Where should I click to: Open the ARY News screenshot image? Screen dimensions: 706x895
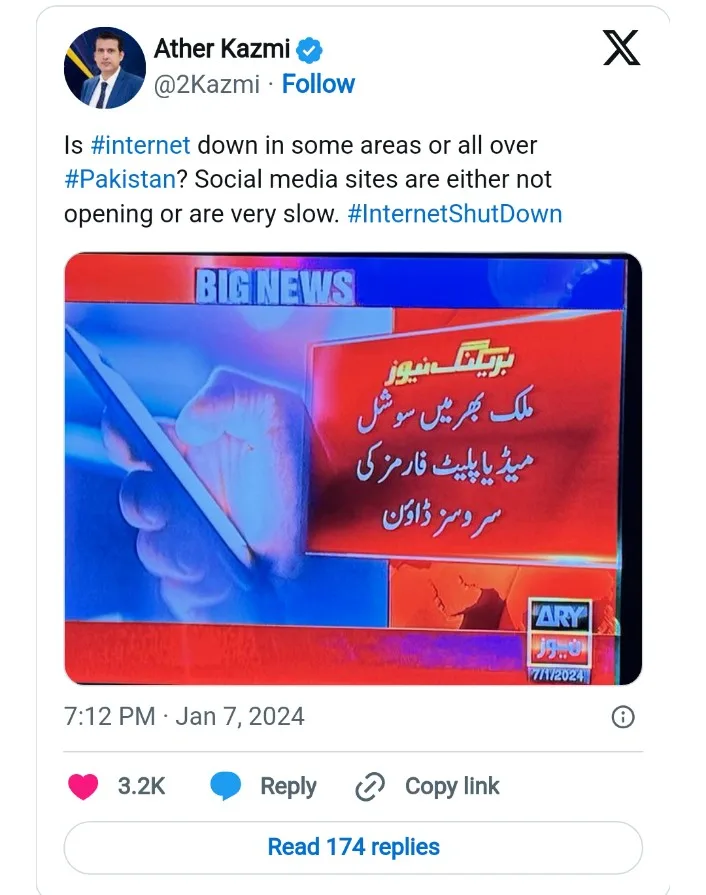(353, 469)
